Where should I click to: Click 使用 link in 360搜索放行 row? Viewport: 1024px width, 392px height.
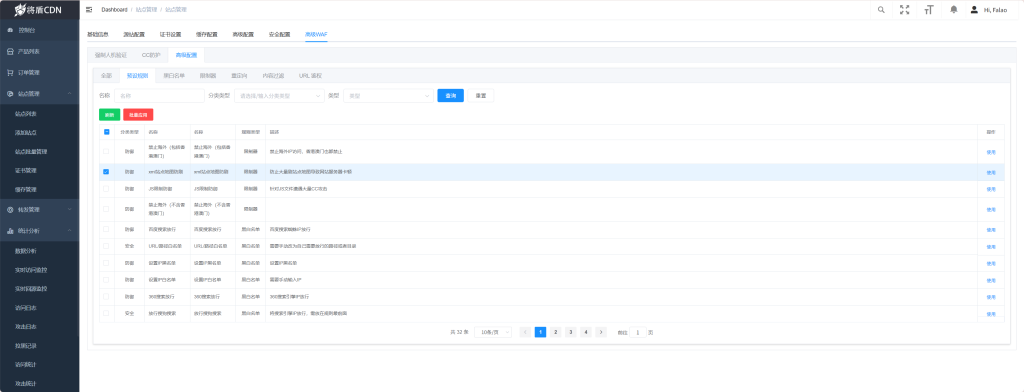click(991, 297)
